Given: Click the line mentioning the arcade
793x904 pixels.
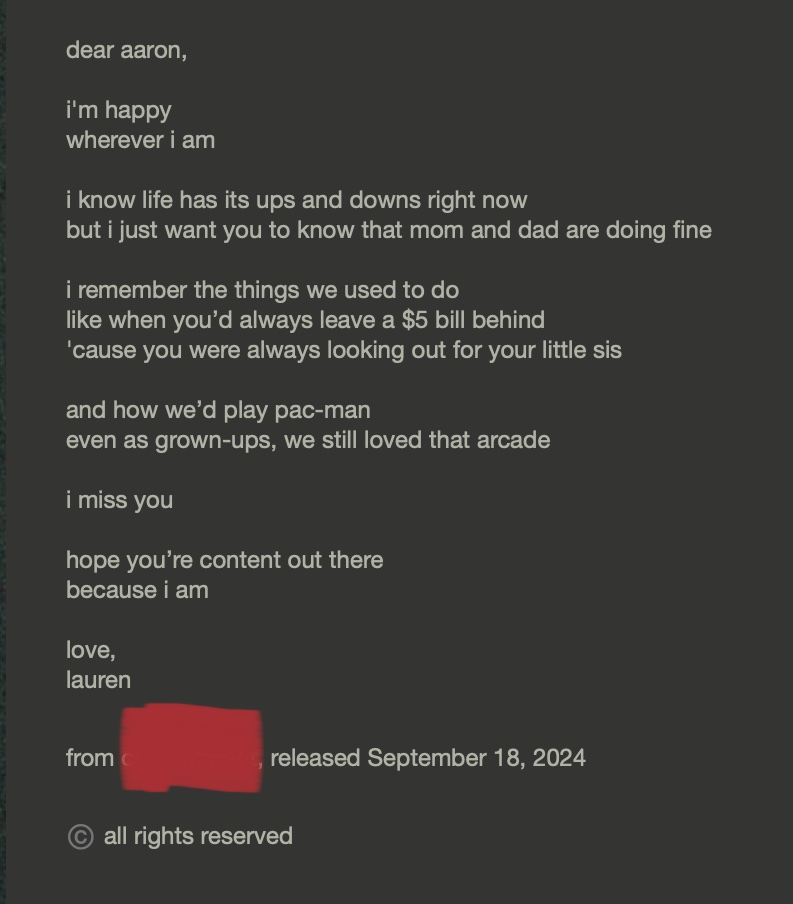Looking at the screenshot, I should click(x=308, y=440).
